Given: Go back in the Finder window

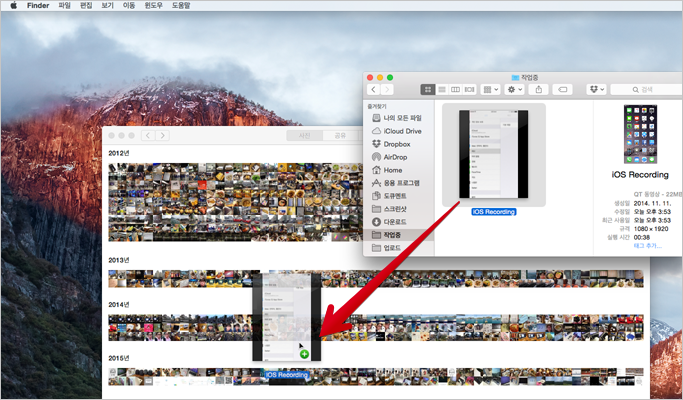Looking at the screenshot, I should pyautogui.click(x=373, y=89).
